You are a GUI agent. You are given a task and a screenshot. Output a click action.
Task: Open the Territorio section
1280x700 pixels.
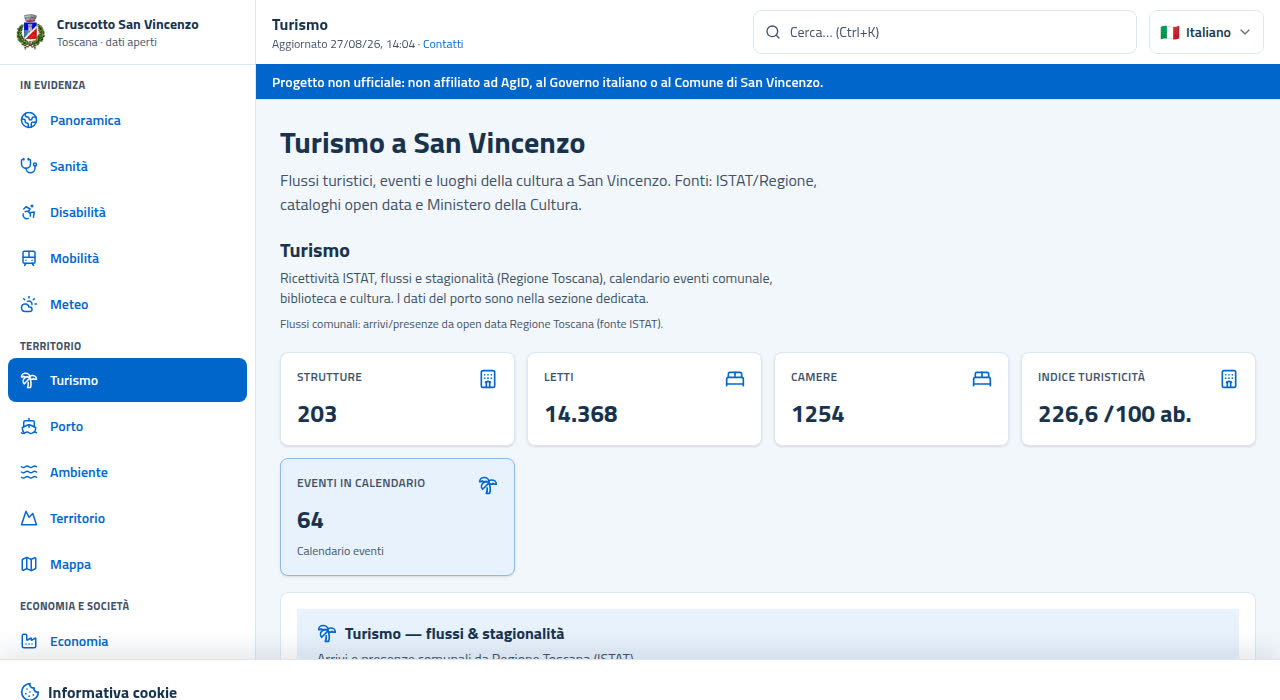point(127,518)
